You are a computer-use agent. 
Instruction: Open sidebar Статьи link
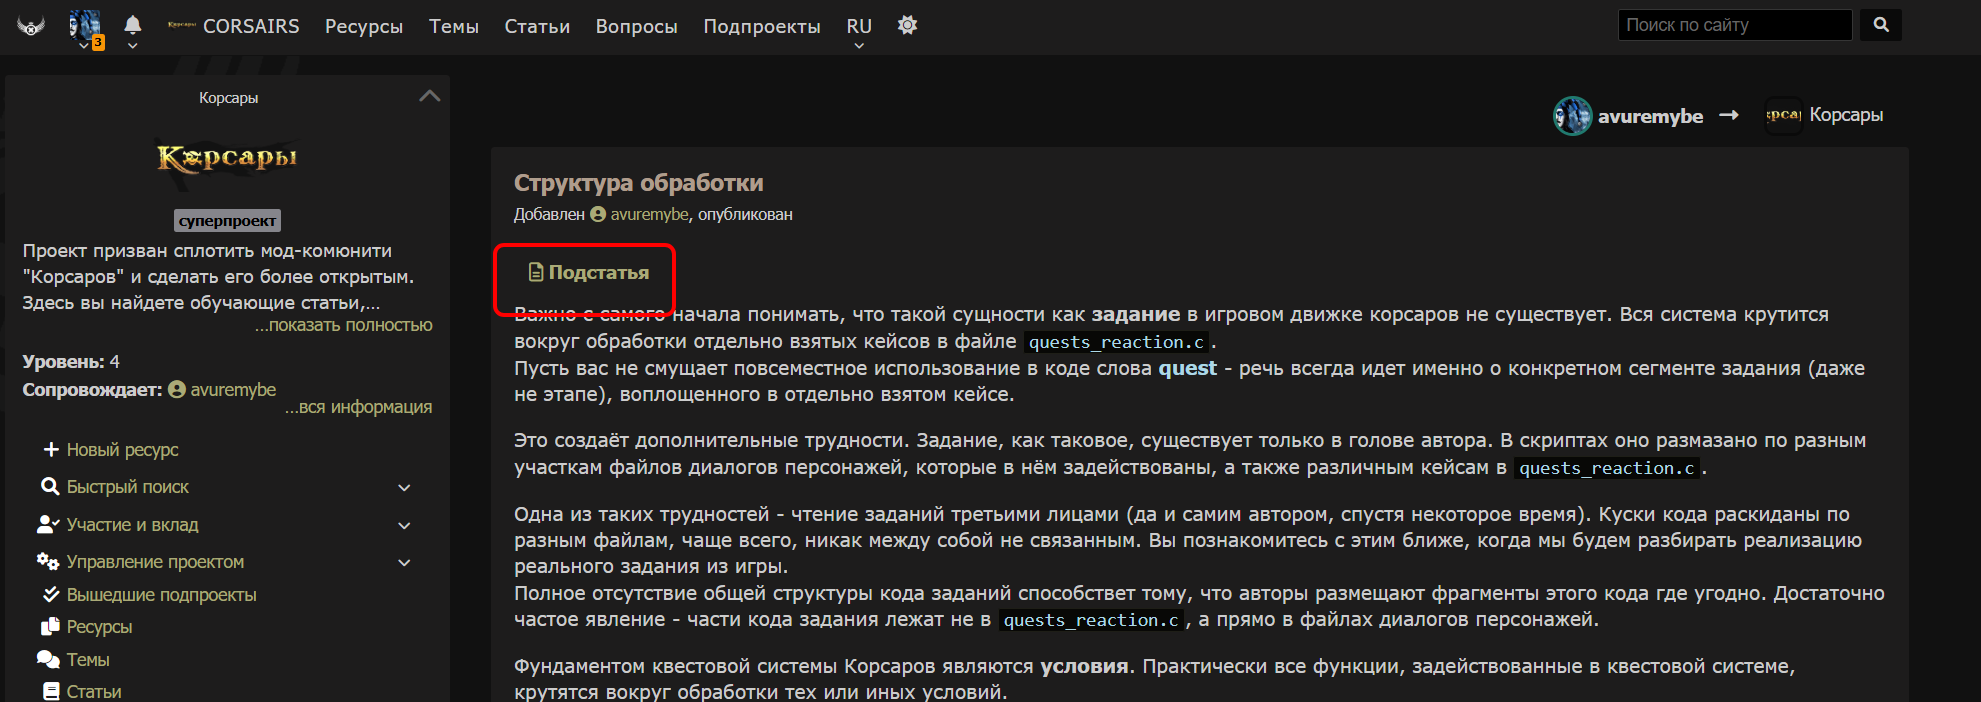point(94,692)
